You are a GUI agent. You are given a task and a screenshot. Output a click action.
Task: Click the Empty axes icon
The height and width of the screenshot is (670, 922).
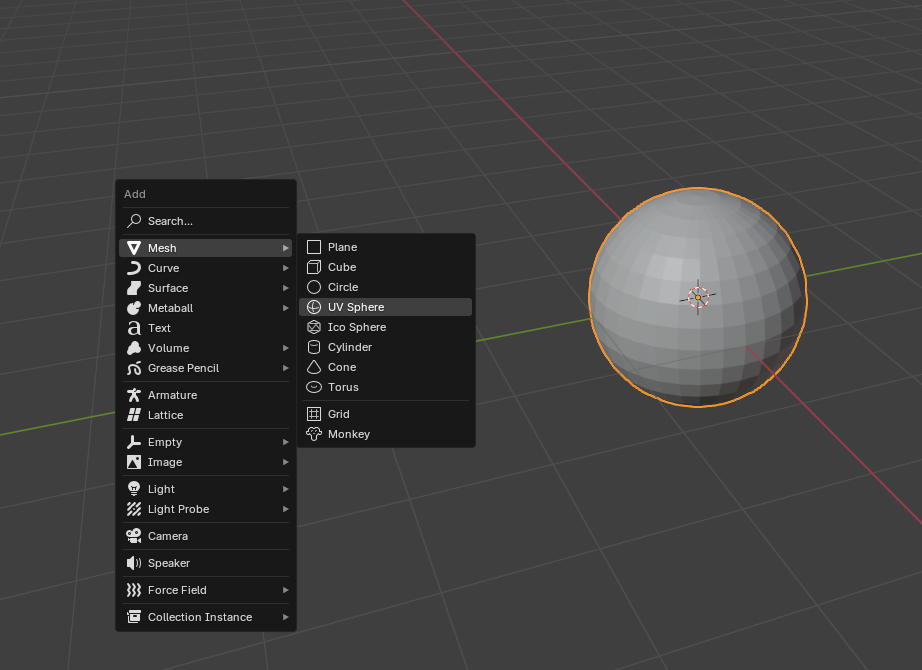[x=134, y=442]
